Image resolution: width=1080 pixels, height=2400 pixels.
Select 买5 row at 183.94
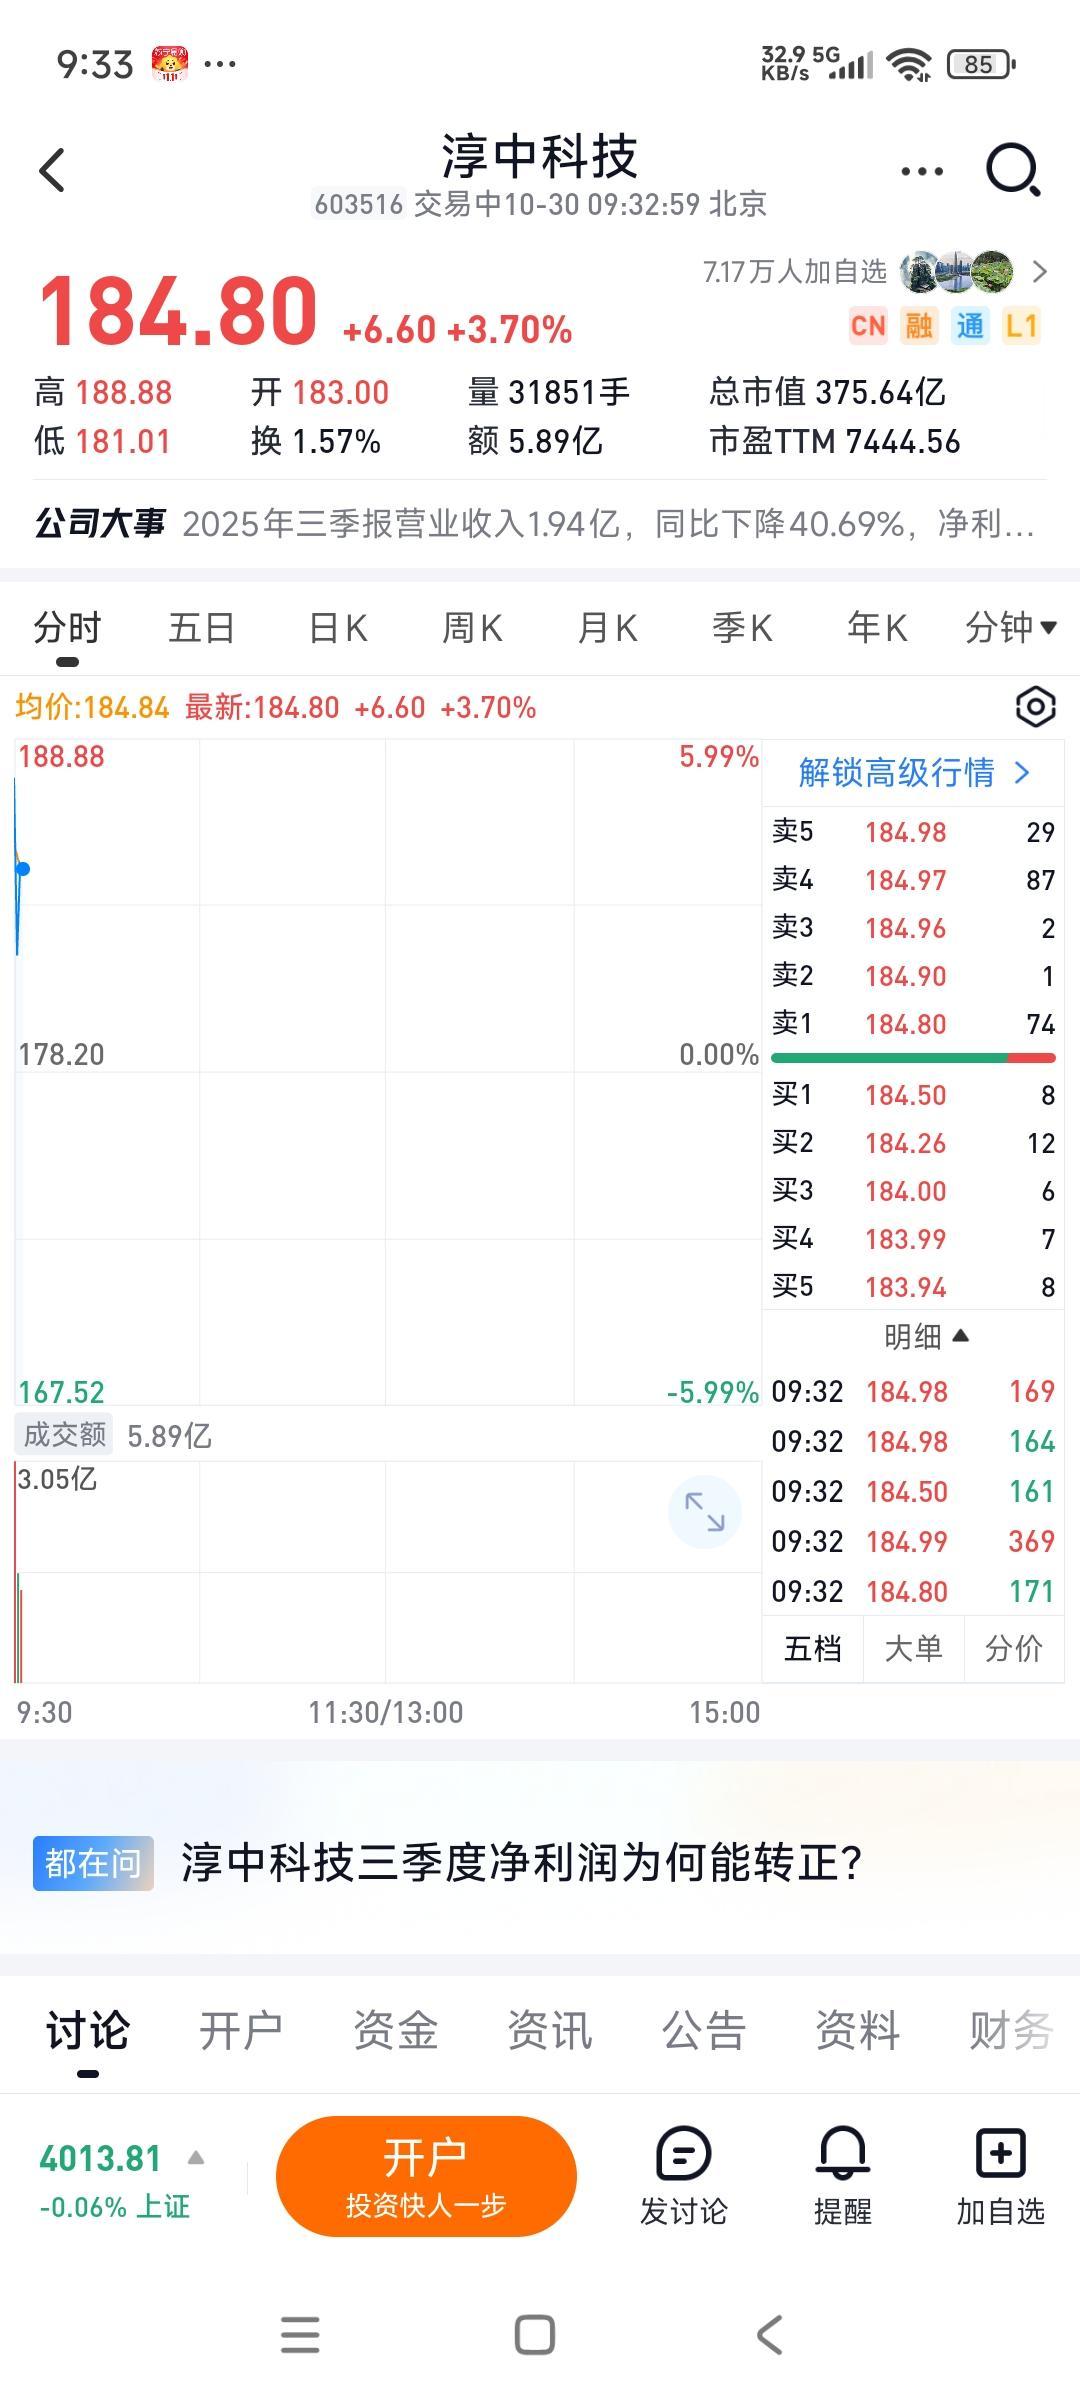[913, 1287]
